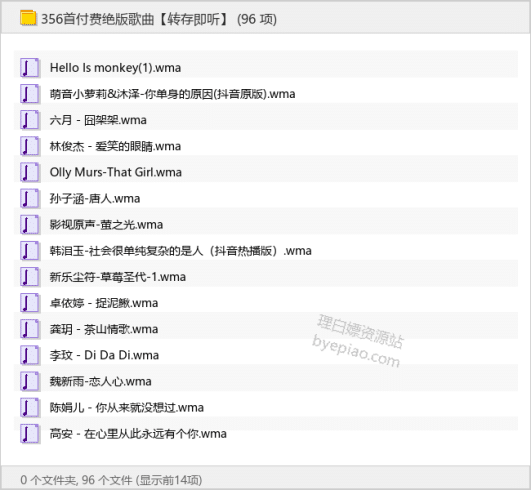Select the Hello Is monkey(1).wma filename
This screenshot has height=490, width=531.
point(115,68)
